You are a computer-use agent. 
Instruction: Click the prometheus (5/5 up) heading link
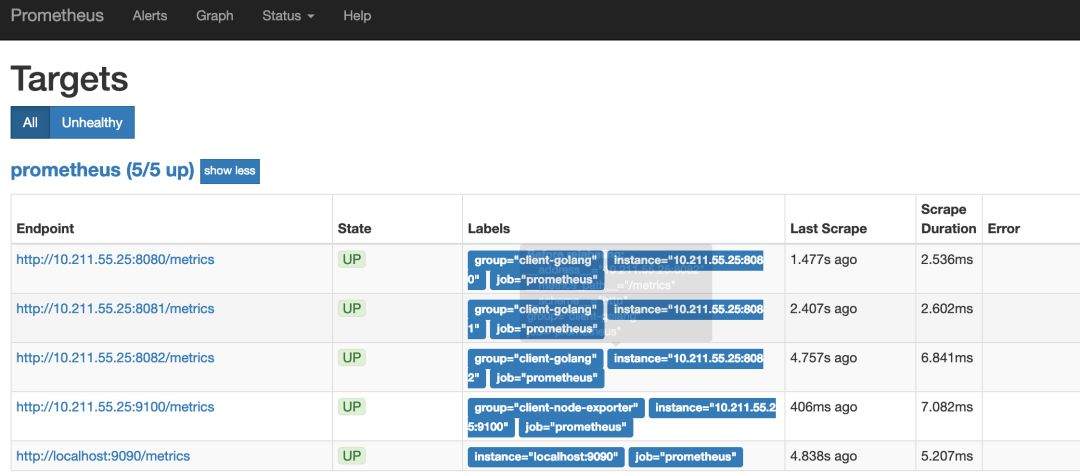pyautogui.click(x=102, y=170)
